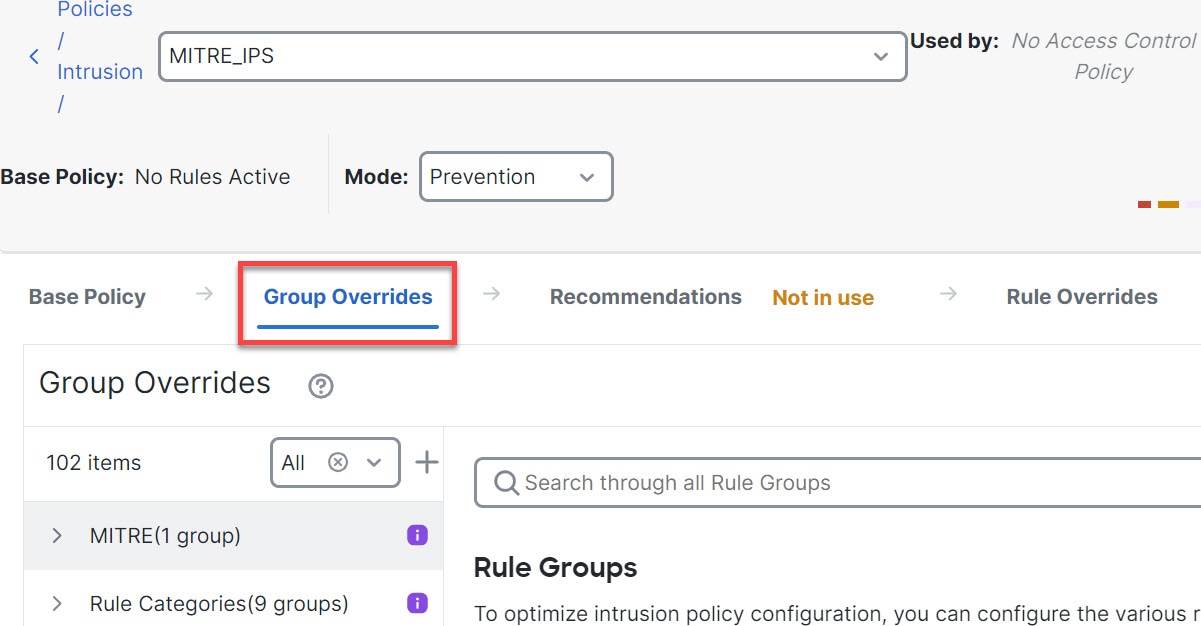This screenshot has width=1201, height=626.
Task: Expand the MITRE(1 group) tree item
Action: click(57, 536)
